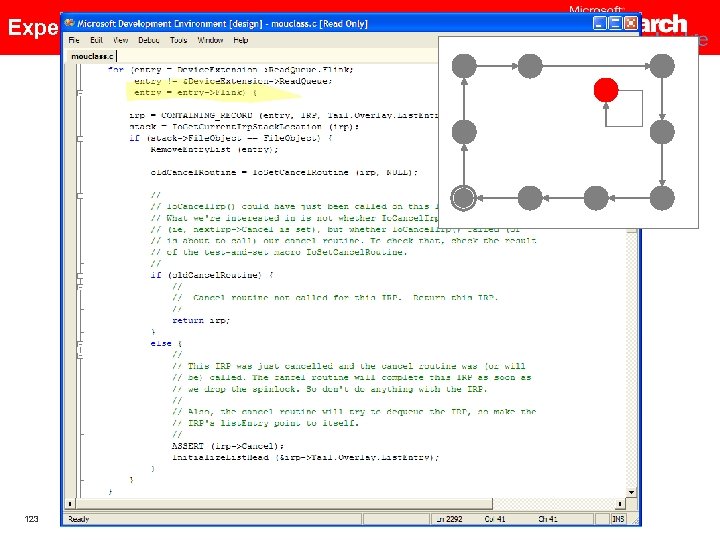Image resolution: width=720 pixels, height=540 pixels.
Task: Open the File menu
Action: 74,40
